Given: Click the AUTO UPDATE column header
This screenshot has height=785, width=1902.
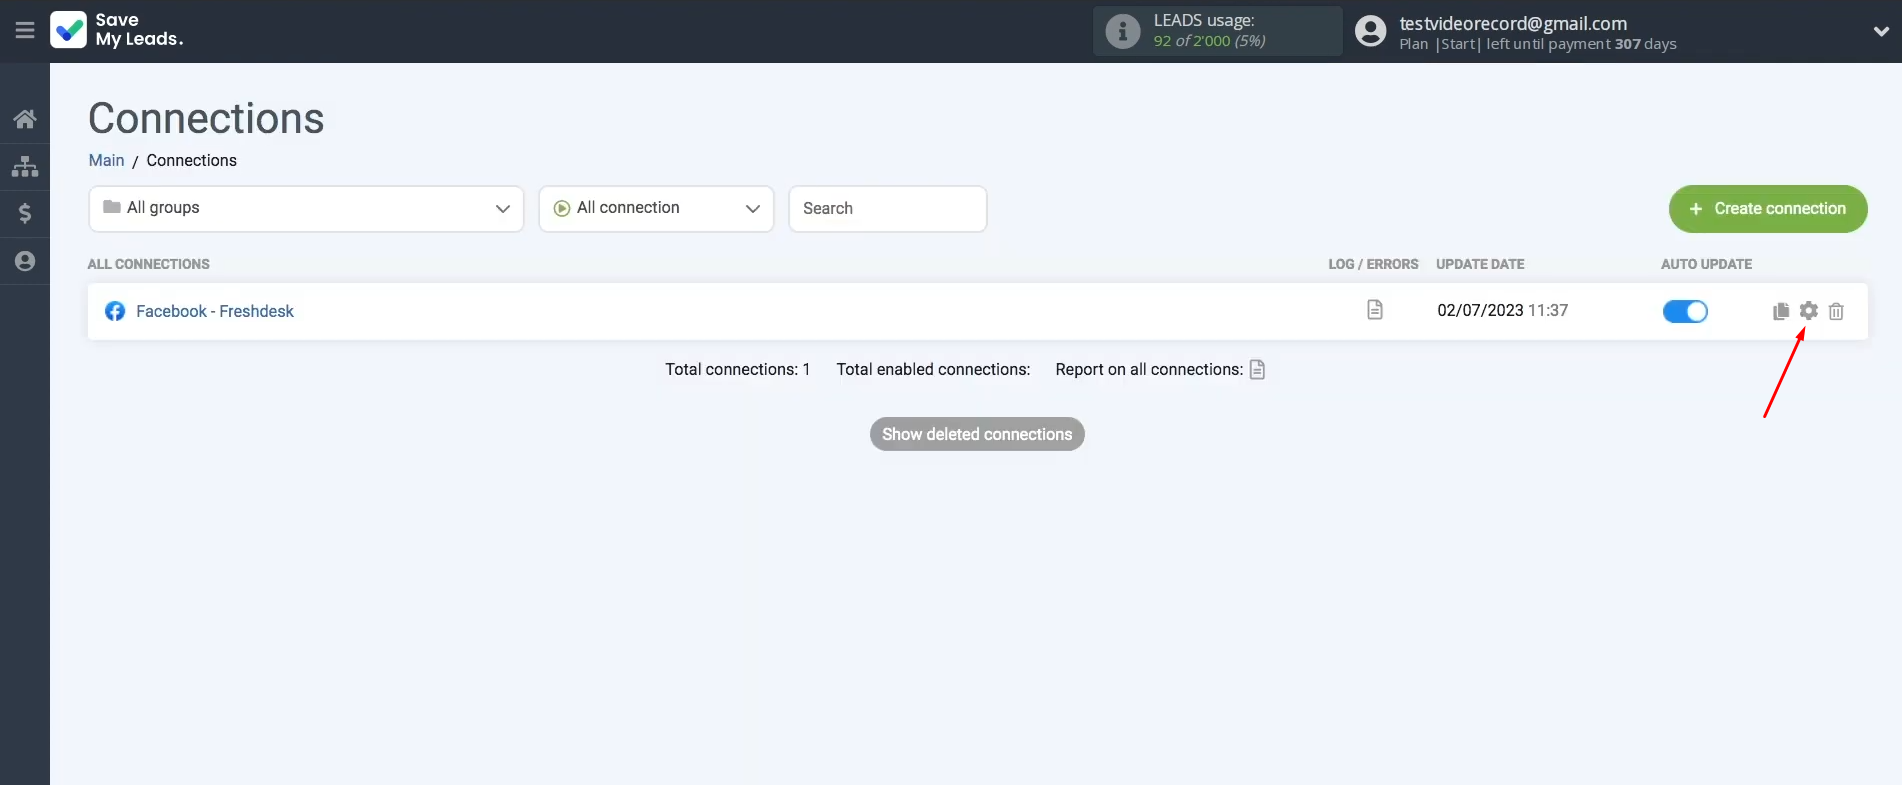Looking at the screenshot, I should [x=1706, y=264].
